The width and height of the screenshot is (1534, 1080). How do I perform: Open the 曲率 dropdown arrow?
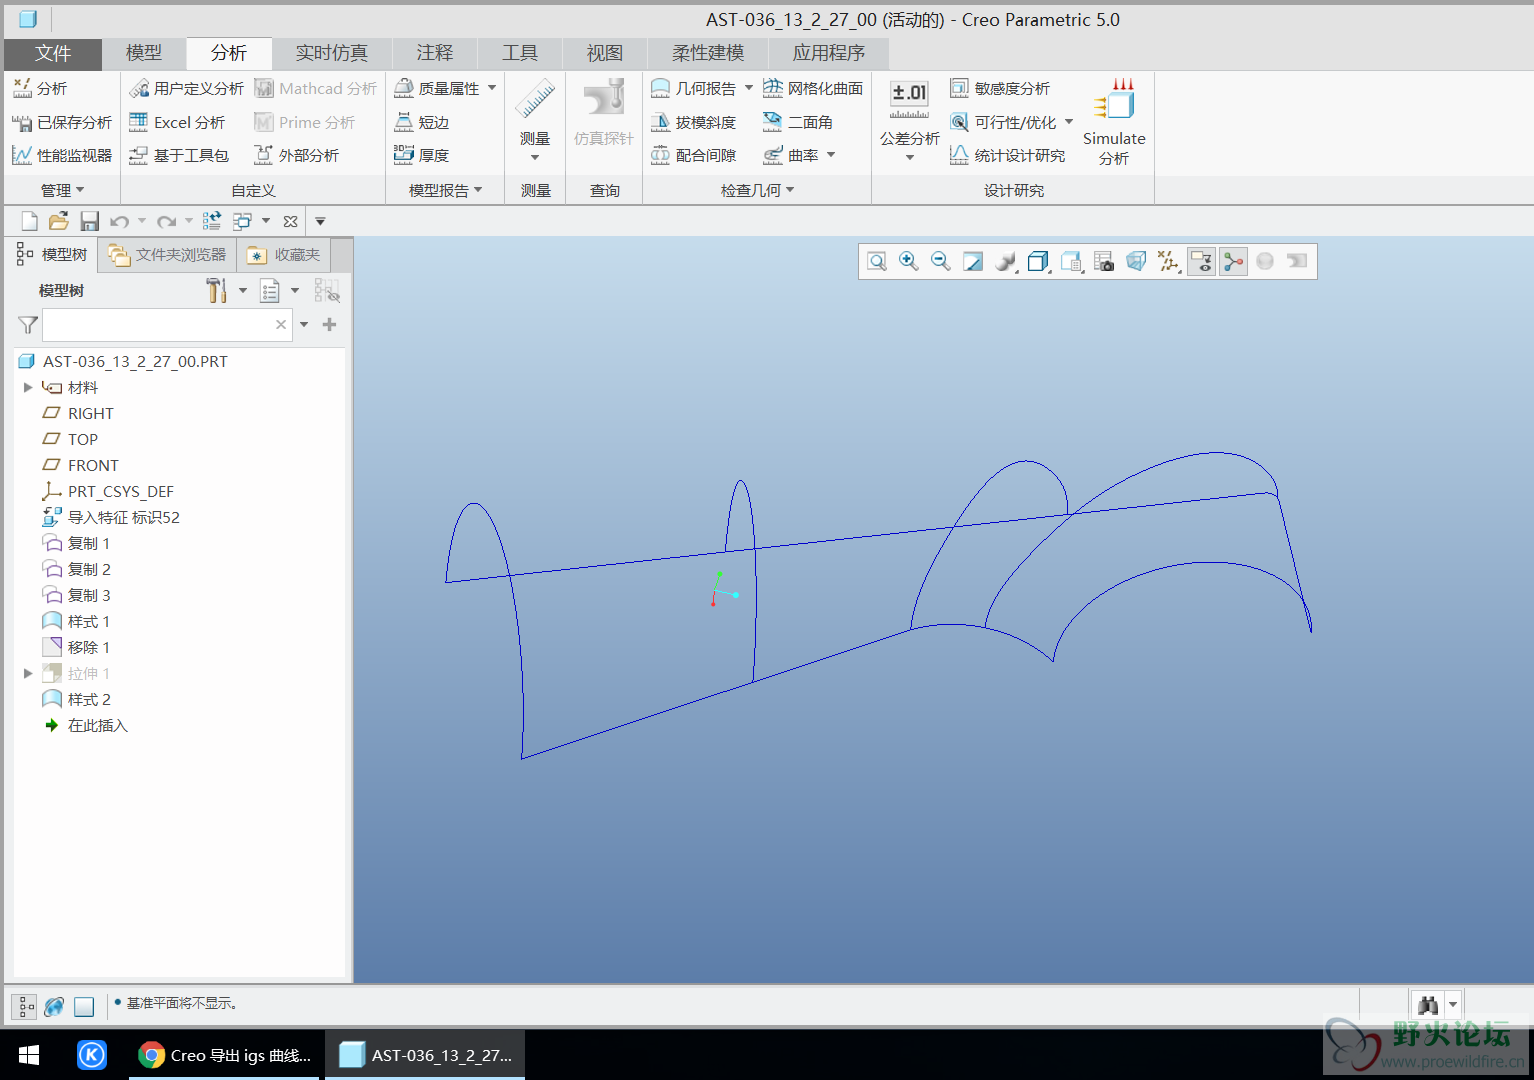click(831, 156)
